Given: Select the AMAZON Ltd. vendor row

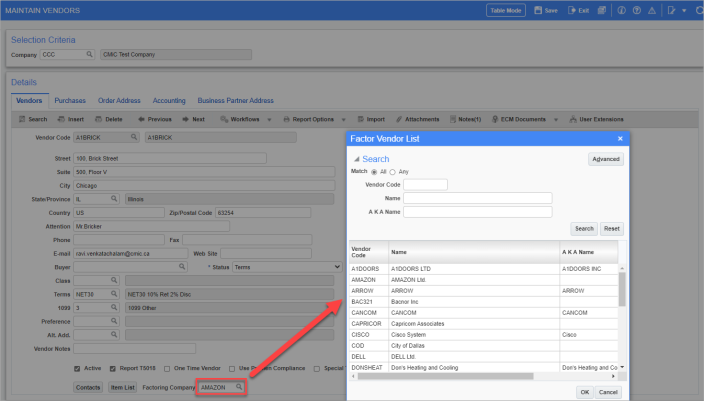Looking at the screenshot, I should coord(484,280).
